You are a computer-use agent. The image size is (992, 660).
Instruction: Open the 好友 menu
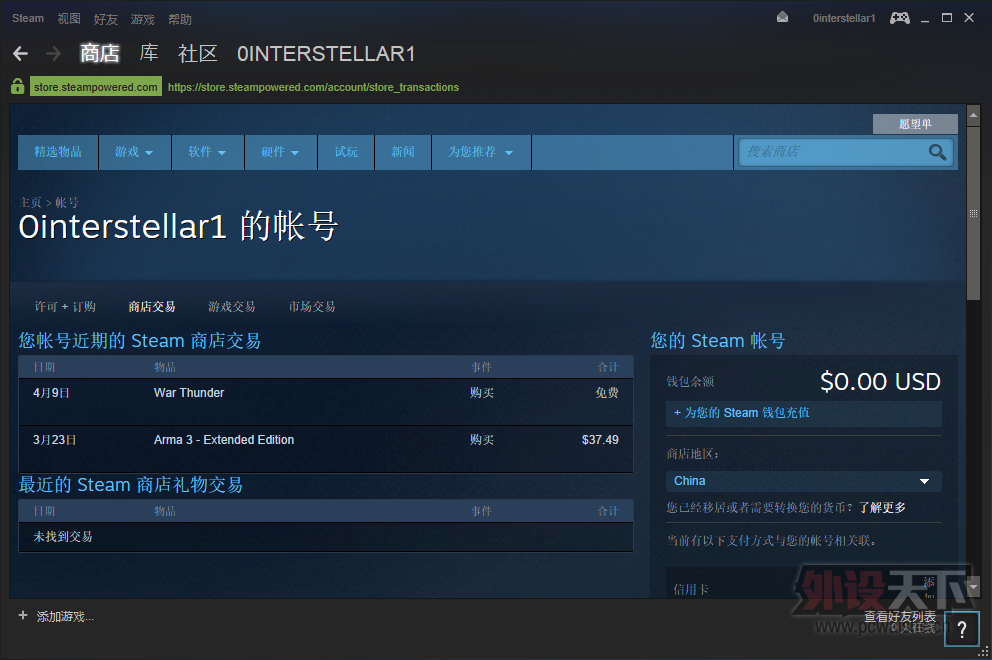106,19
